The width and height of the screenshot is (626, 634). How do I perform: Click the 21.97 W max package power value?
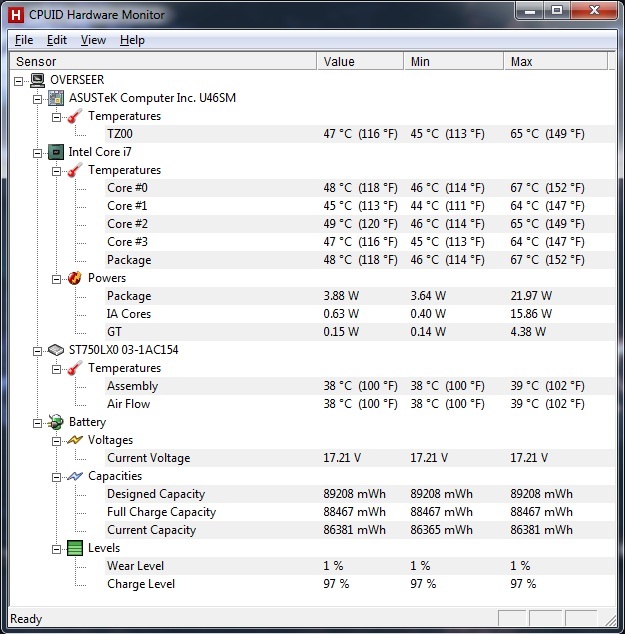click(x=531, y=296)
